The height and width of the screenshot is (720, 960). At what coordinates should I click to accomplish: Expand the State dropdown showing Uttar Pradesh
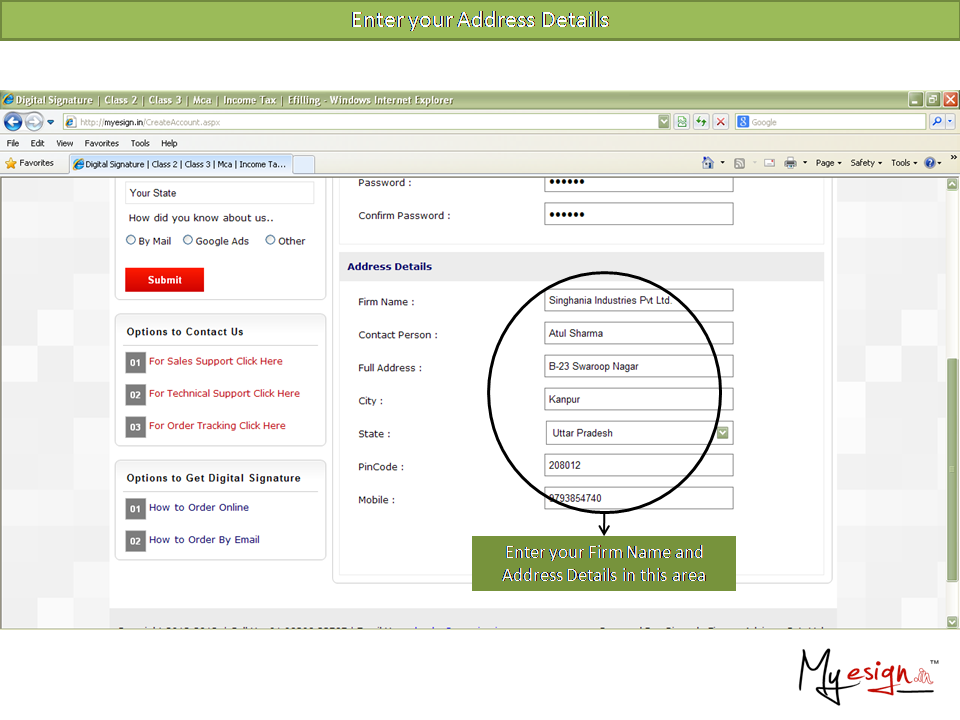pyautogui.click(x=724, y=433)
